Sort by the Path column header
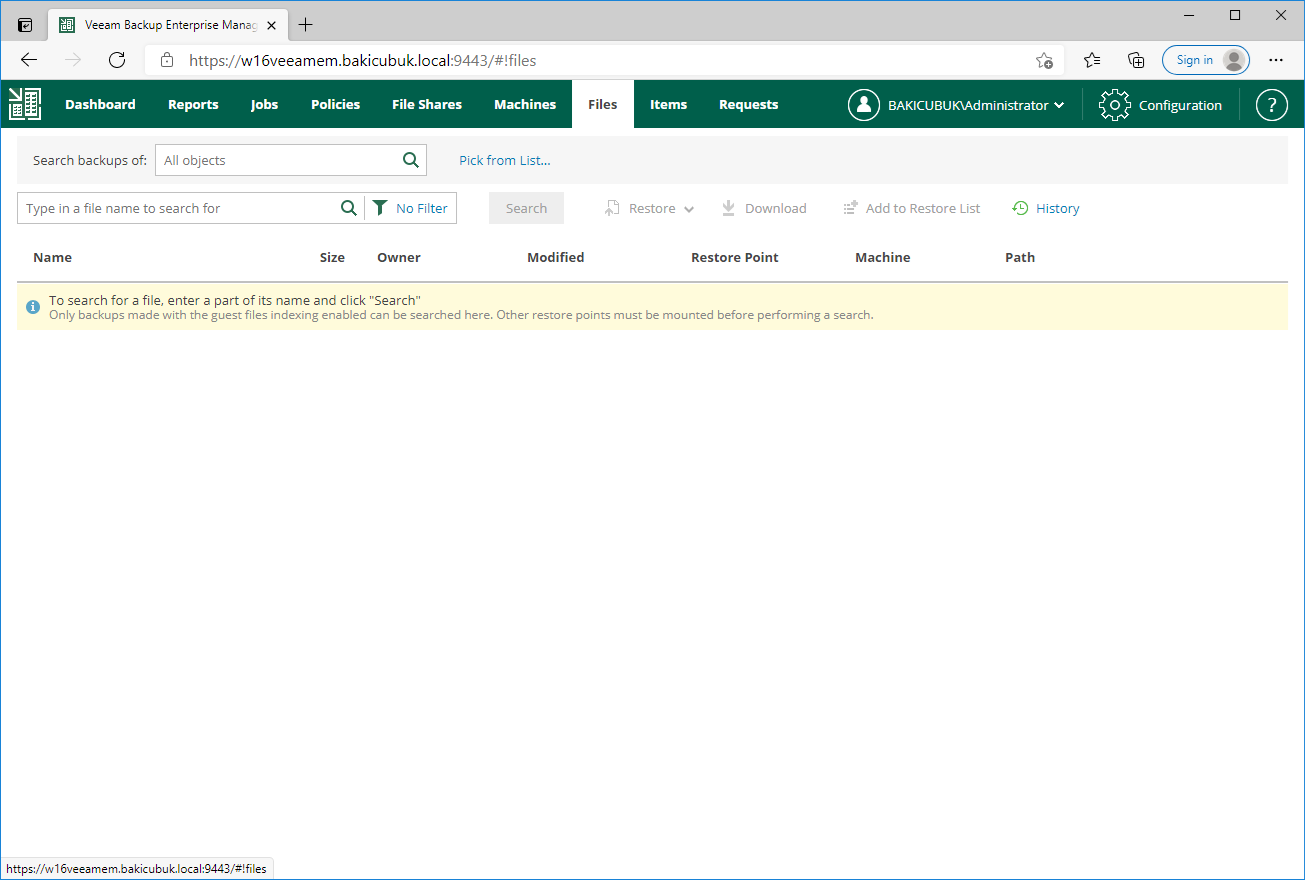 (1020, 257)
